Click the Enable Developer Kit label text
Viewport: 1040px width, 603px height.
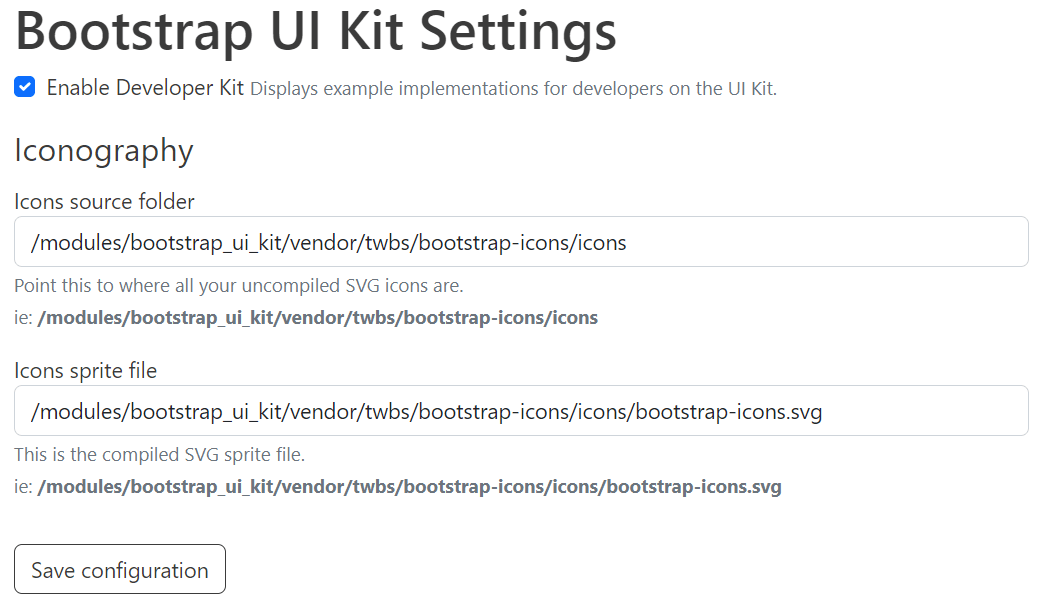click(144, 87)
